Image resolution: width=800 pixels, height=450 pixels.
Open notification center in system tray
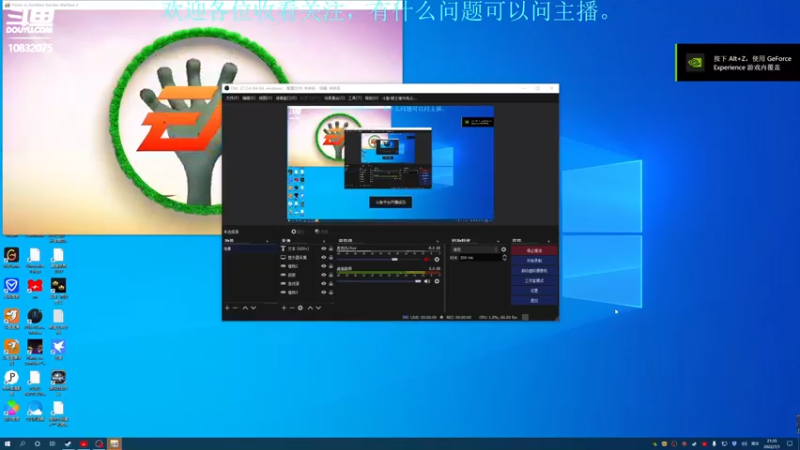[x=789, y=444]
